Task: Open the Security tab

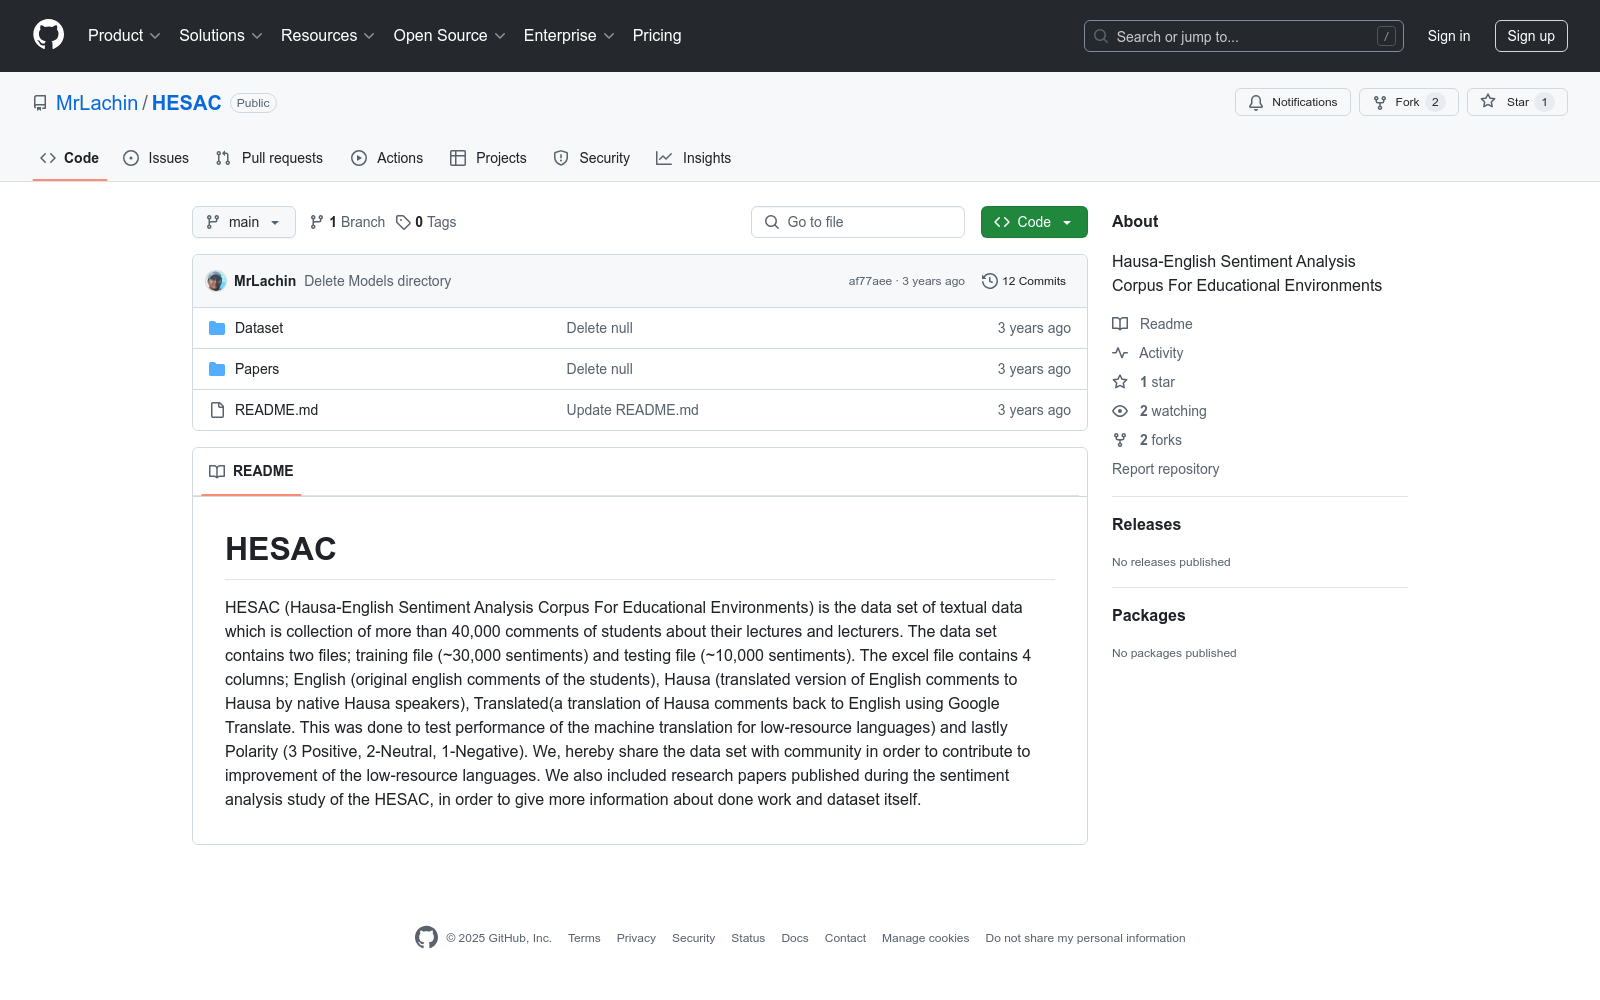Action: point(592,158)
